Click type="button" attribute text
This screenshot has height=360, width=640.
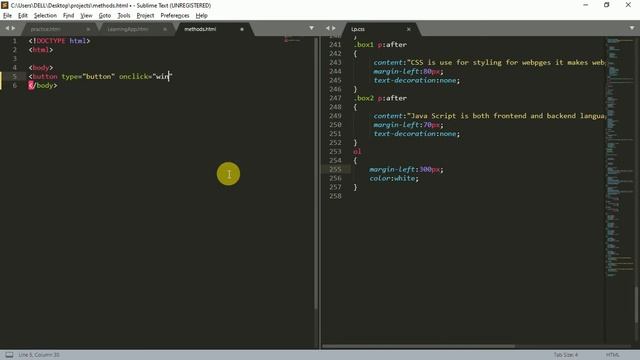pyautogui.click(x=88, y=77)
